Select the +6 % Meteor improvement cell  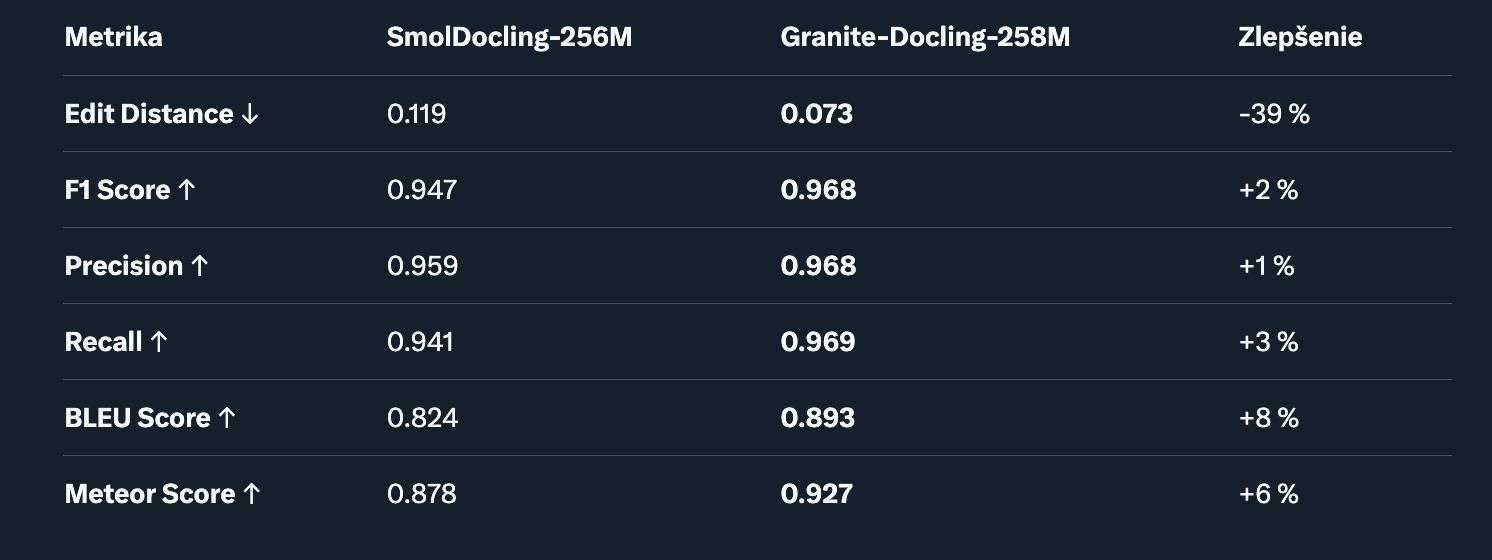tap(1268, 494)
